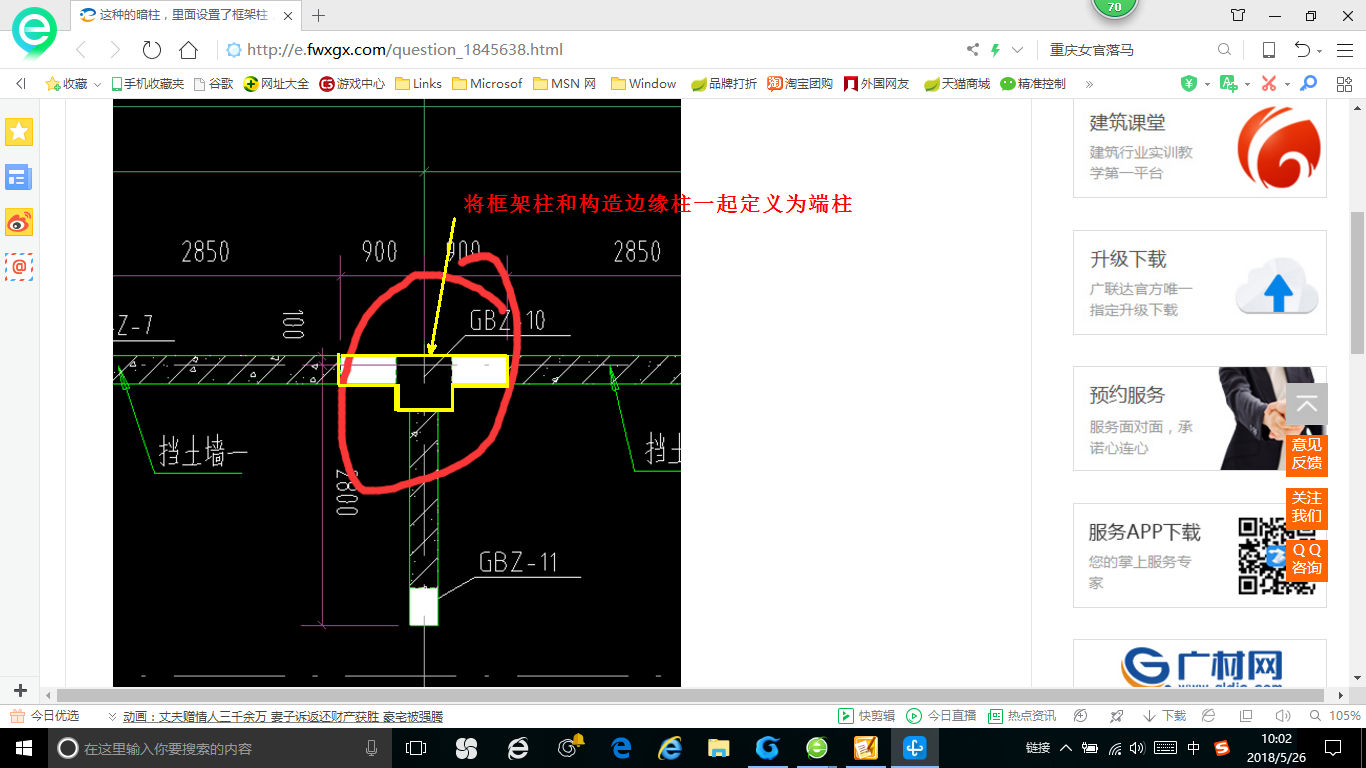Open the extensions grid icon

[1344, 84]
